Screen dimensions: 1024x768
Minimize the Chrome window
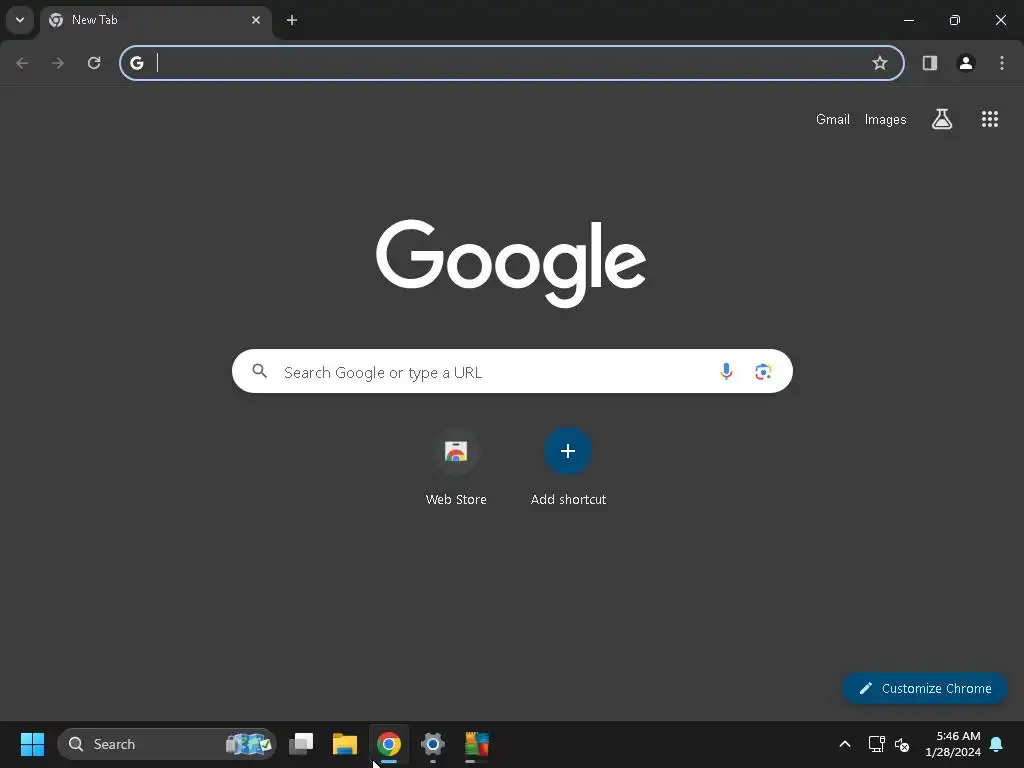click(908, 20)
